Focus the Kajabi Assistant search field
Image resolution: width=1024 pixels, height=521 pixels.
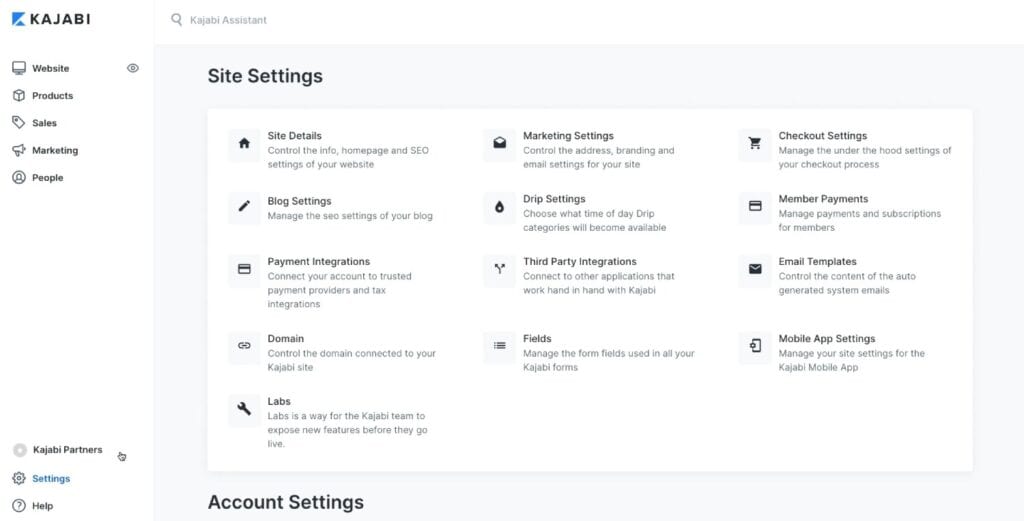229,20
